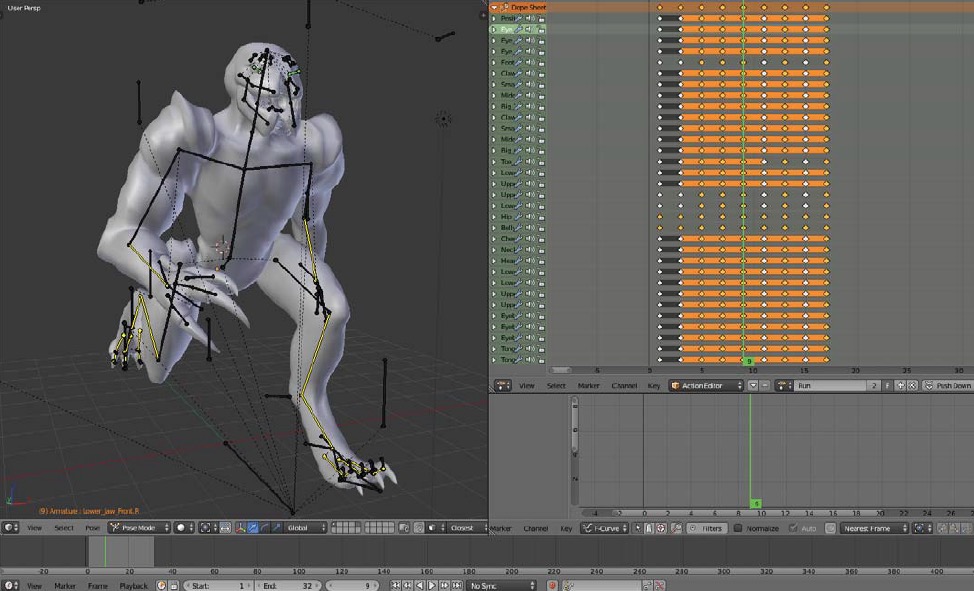The height and width of the screenshot is (591, 974).
Task: Click the translate manipulator arrow icon
Action: [253, 528]
